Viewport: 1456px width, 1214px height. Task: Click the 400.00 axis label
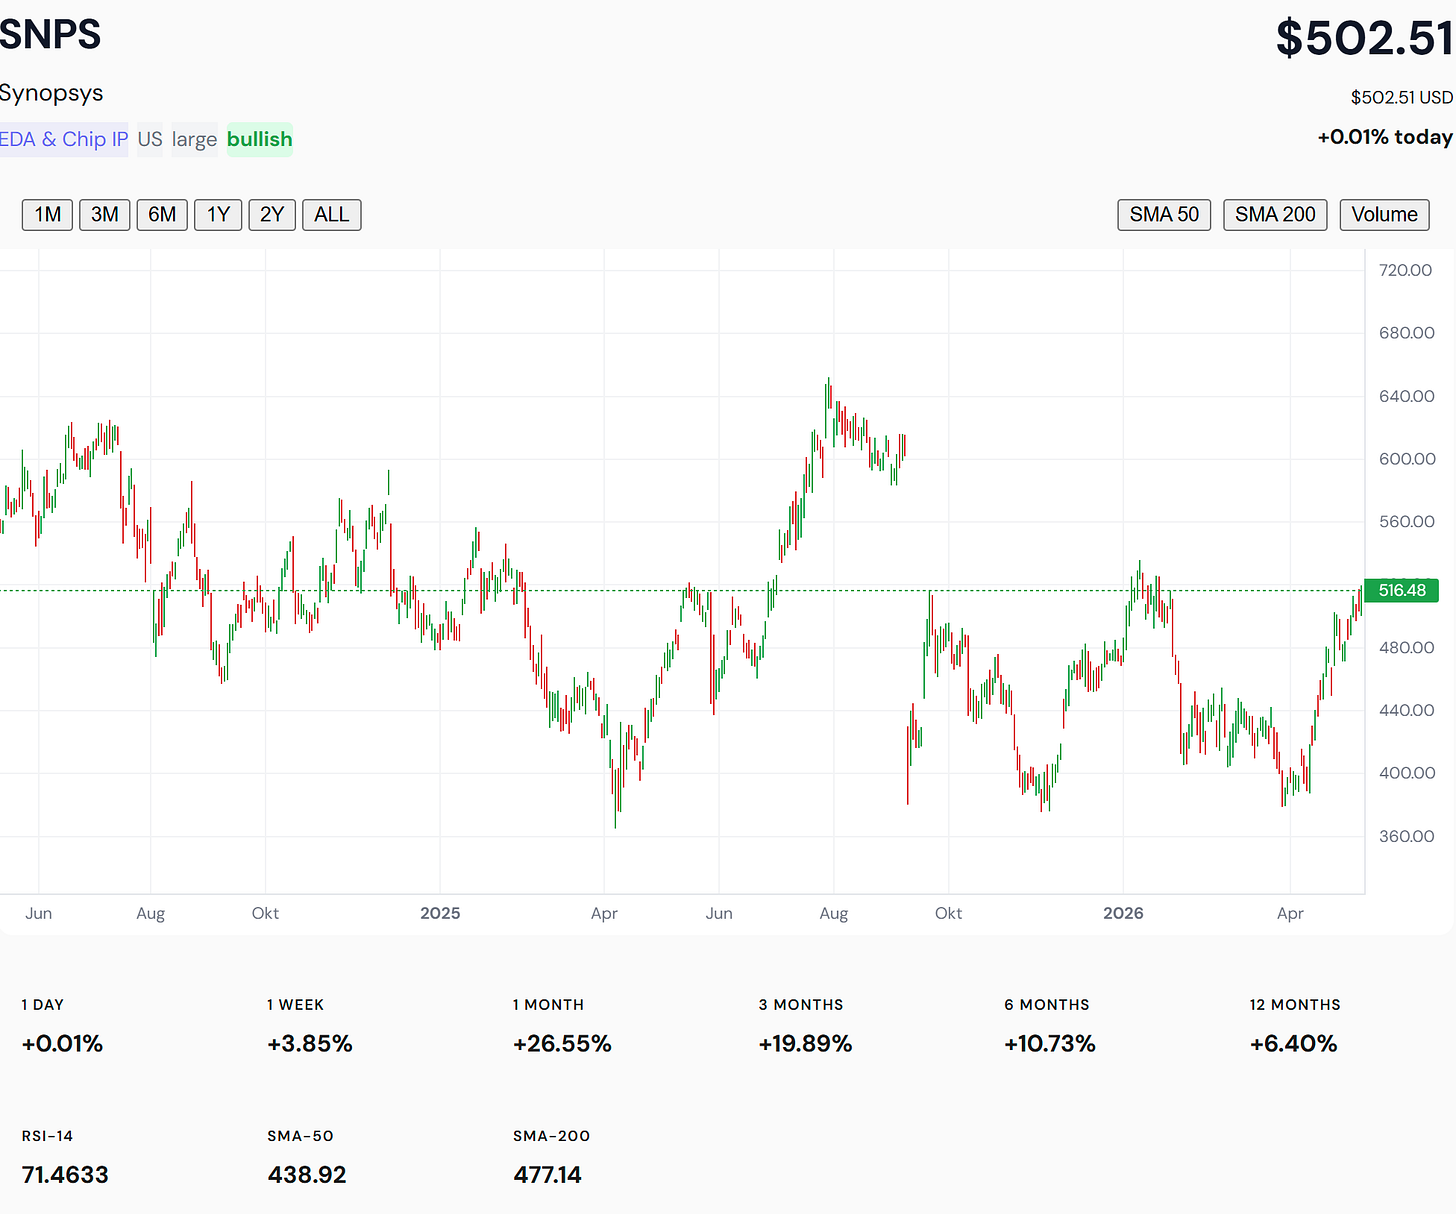click(x=1406, y=773)
